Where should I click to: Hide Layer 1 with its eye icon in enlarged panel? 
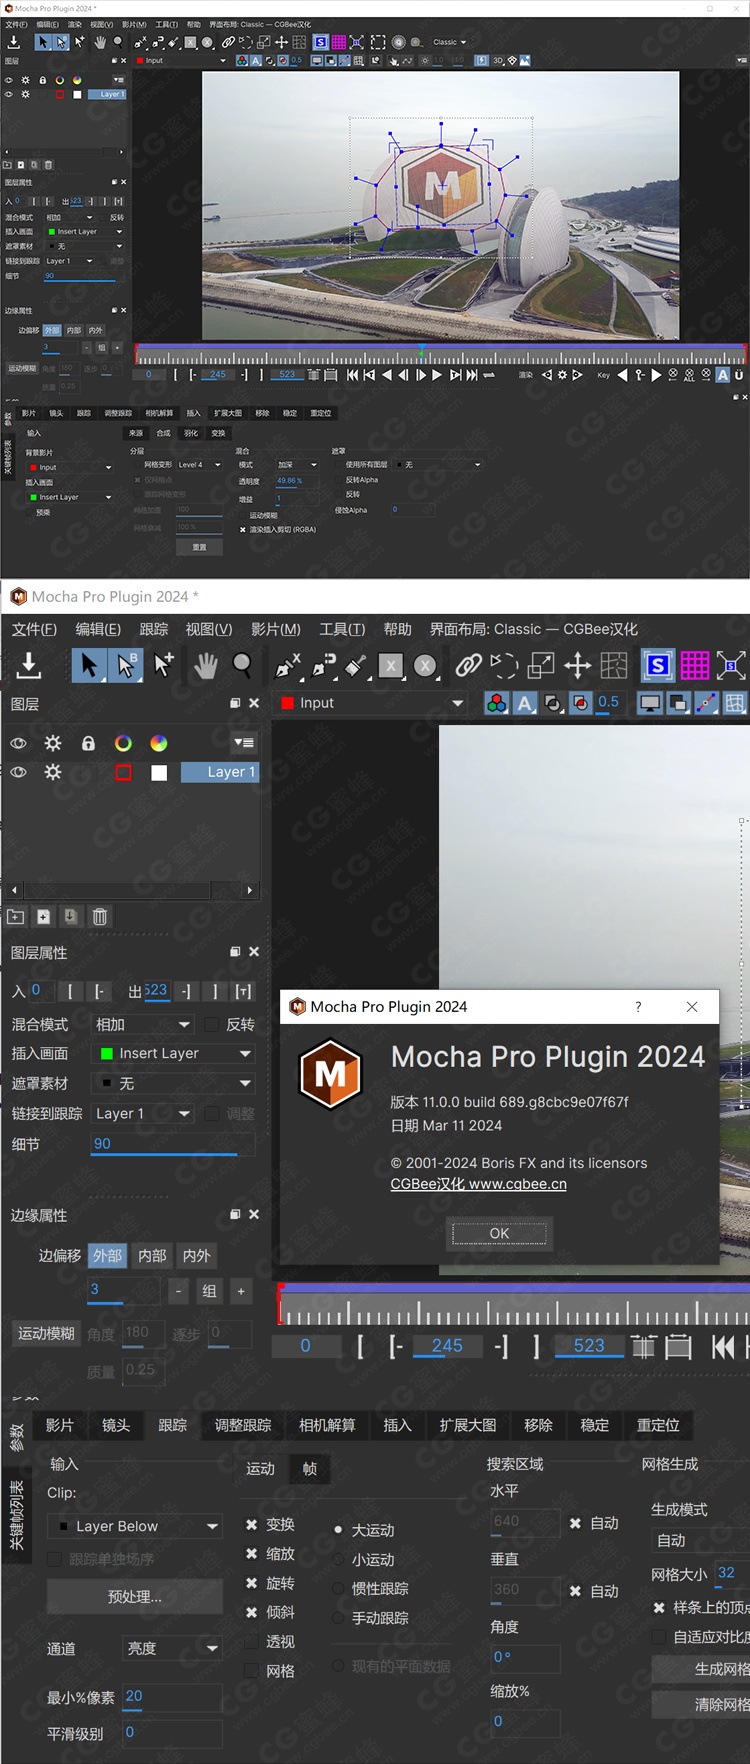(x=18, y=772)
